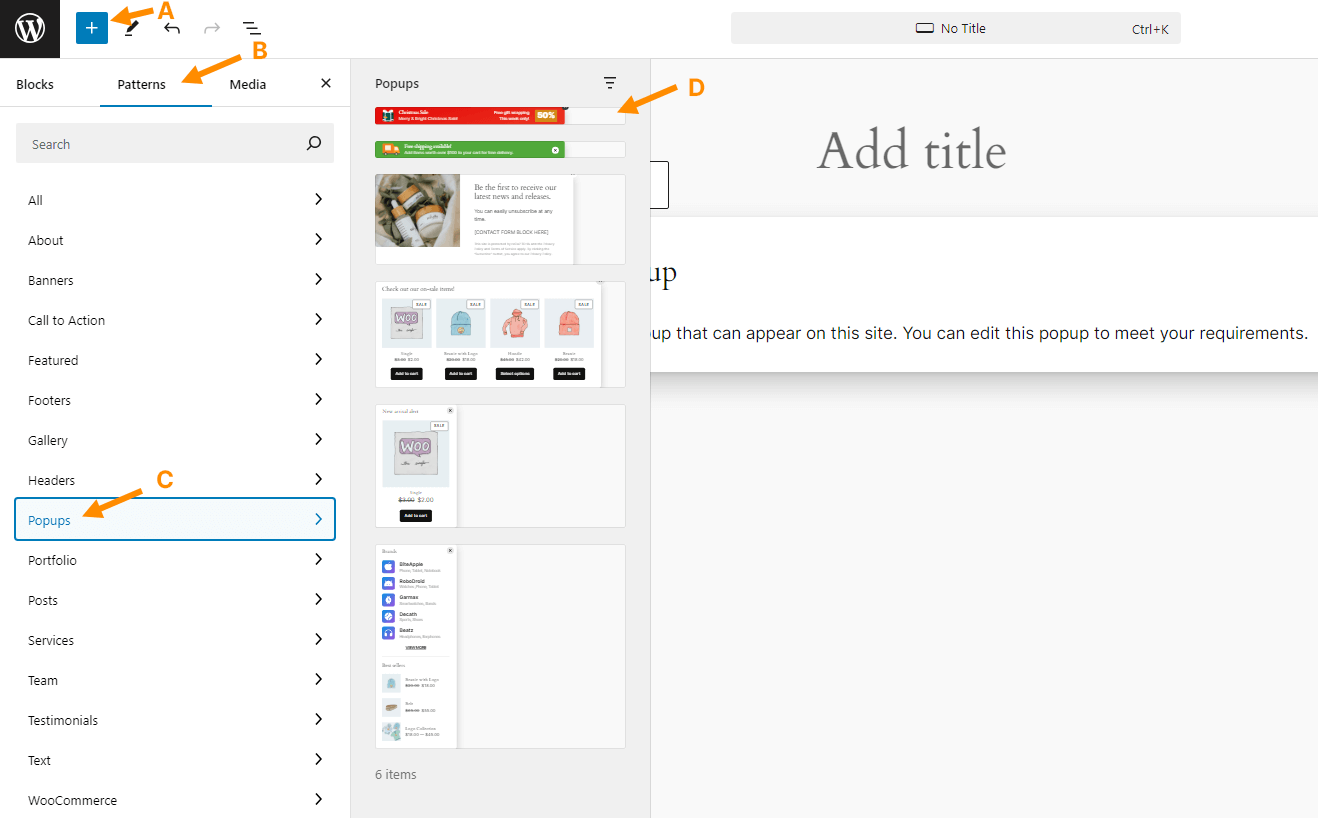Open the pattern filter in the Popups panel
The height and width of the screenshot is (818, 1318).
[610, 83]
